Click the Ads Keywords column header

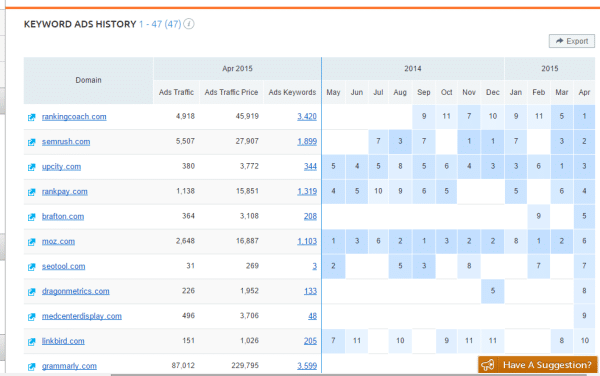pyautogui.click(x=292, y=92)
